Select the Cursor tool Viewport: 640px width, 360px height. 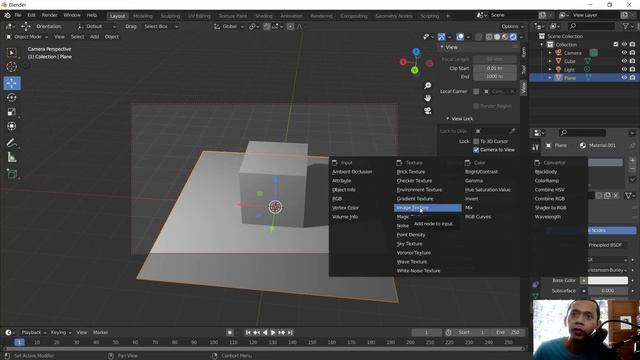[11, 67]
